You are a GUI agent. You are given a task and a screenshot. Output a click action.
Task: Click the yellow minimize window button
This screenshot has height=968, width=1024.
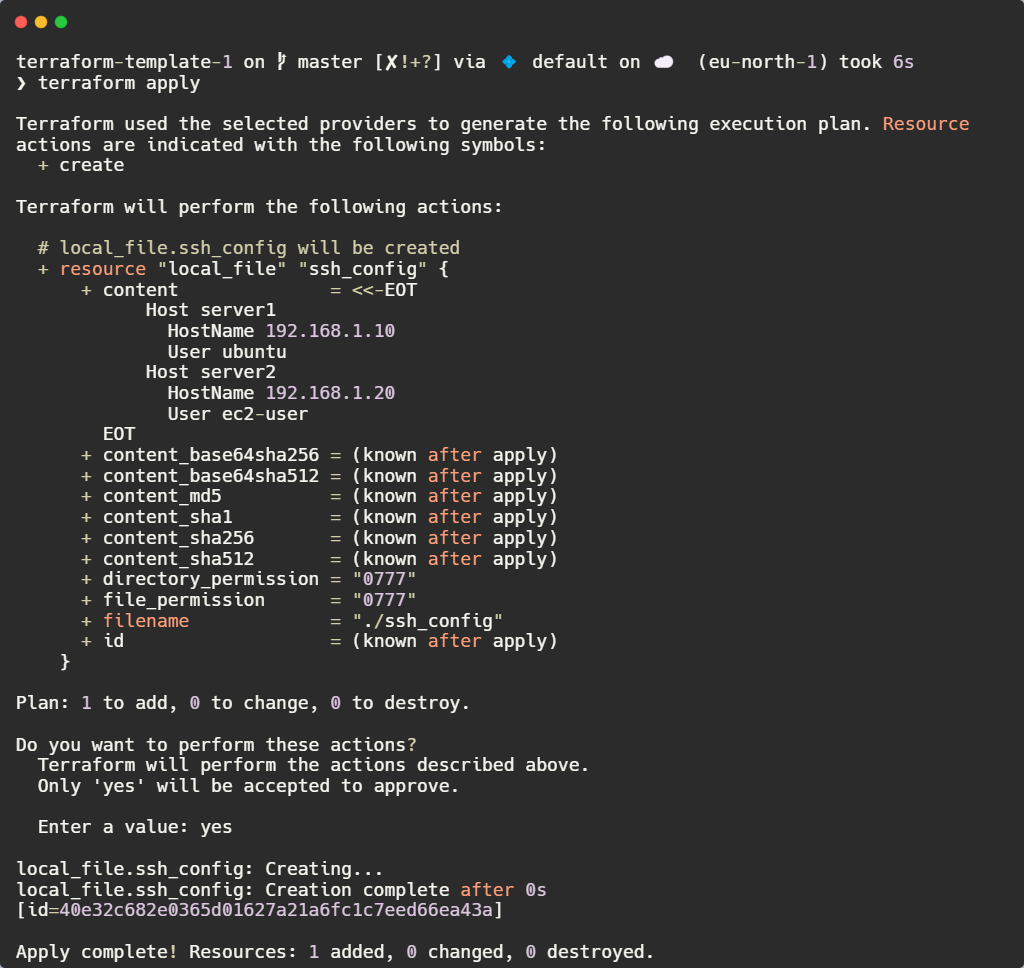point(40,22)
